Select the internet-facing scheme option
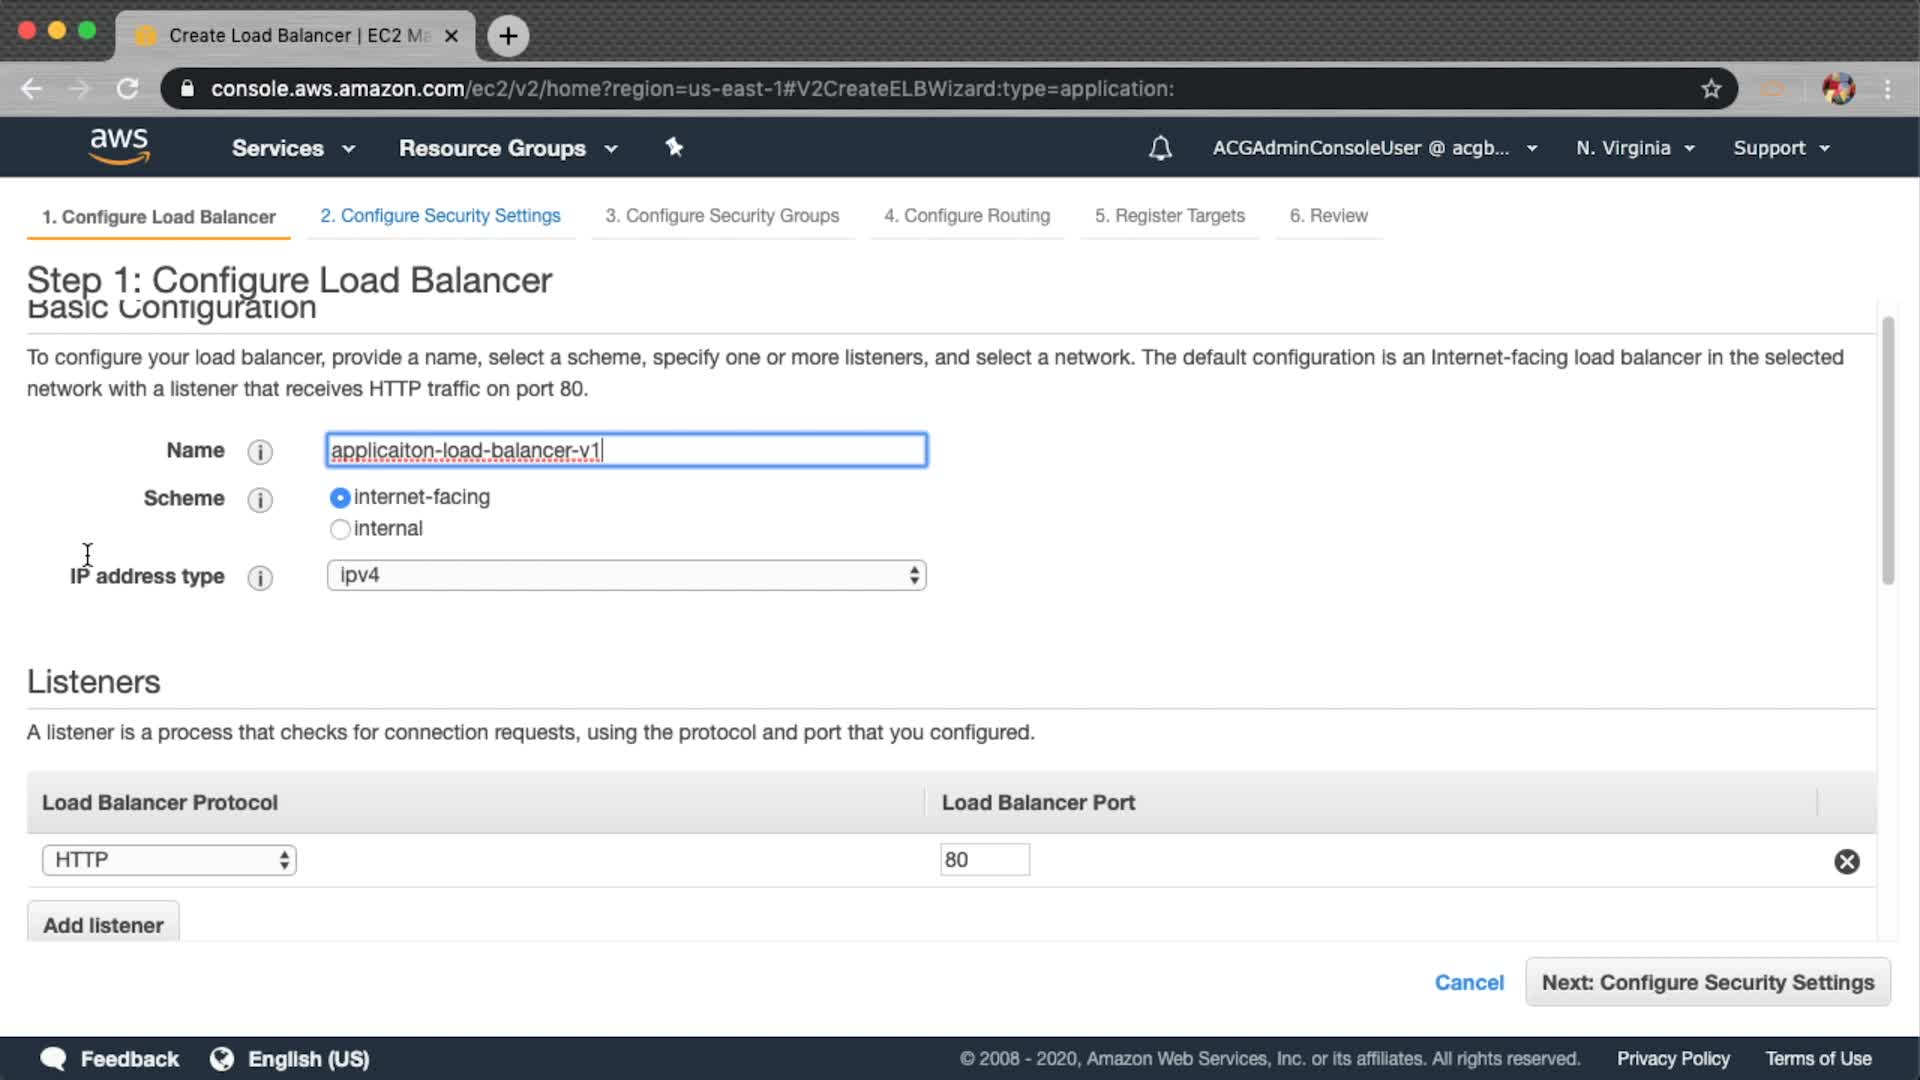Viewport: 1920px width, 1080px height. coord(340,498)
